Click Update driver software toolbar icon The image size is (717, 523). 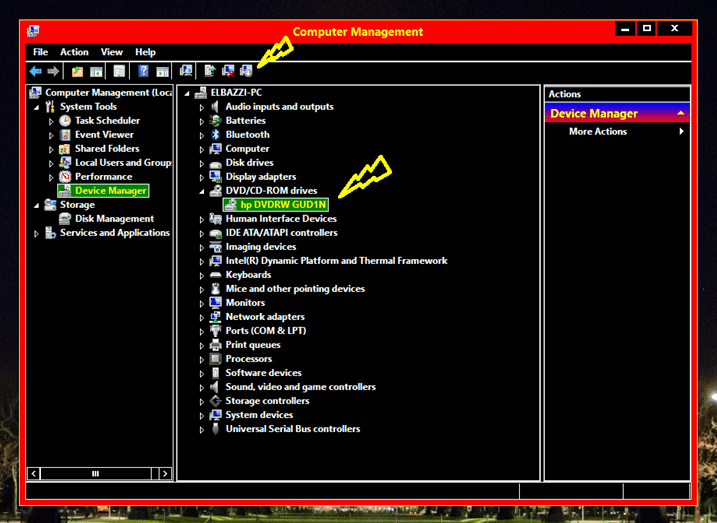tap(210, 70)
